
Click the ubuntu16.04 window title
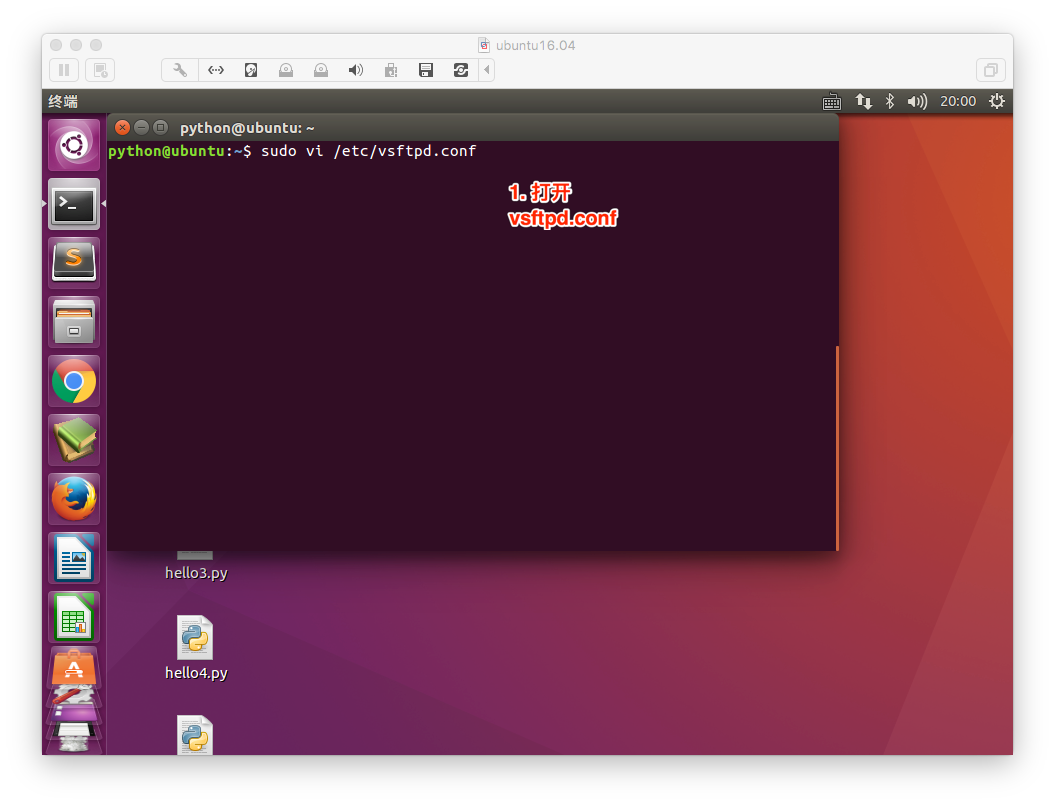click(535, 45)
